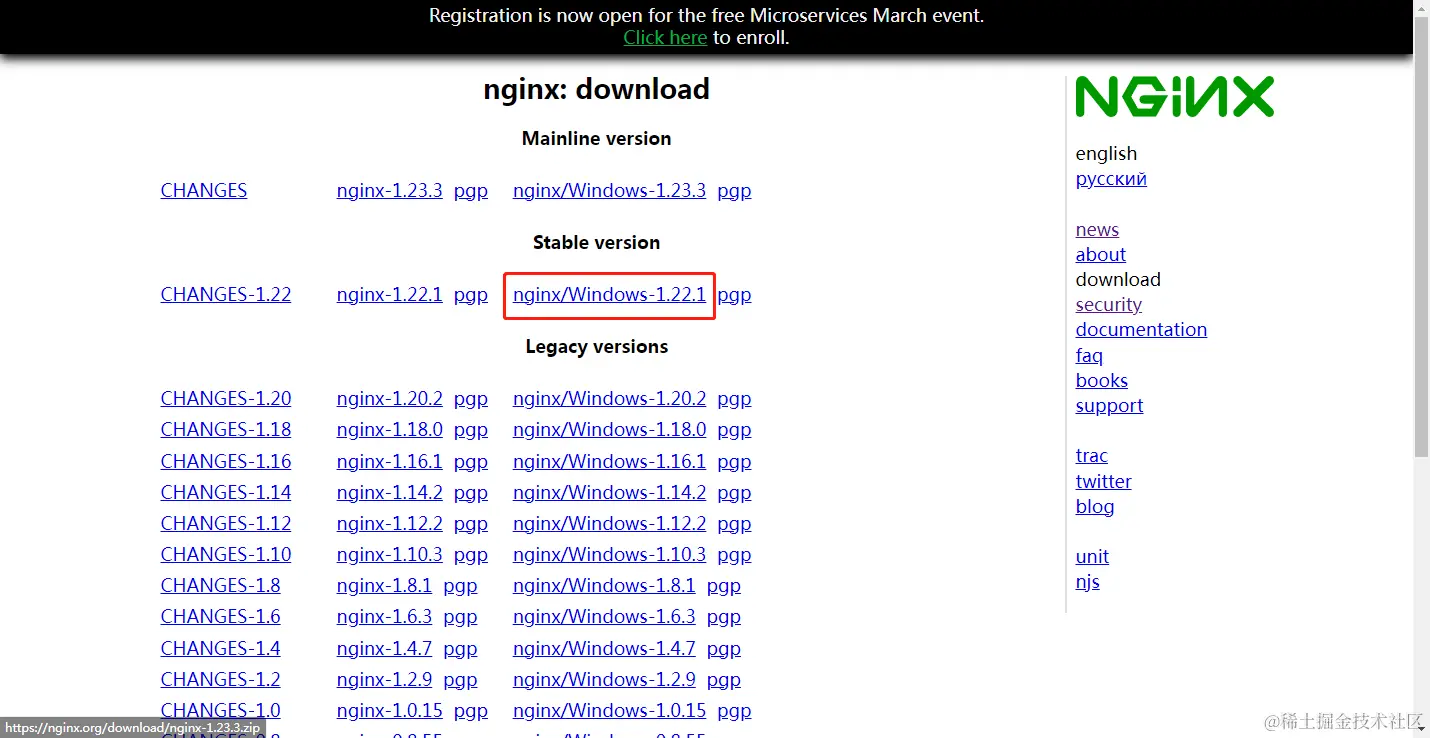Open the support page
Image resolution: width=1430 pixels, height=738 pixels.
pyautogui.click(x=1109, y=406)
